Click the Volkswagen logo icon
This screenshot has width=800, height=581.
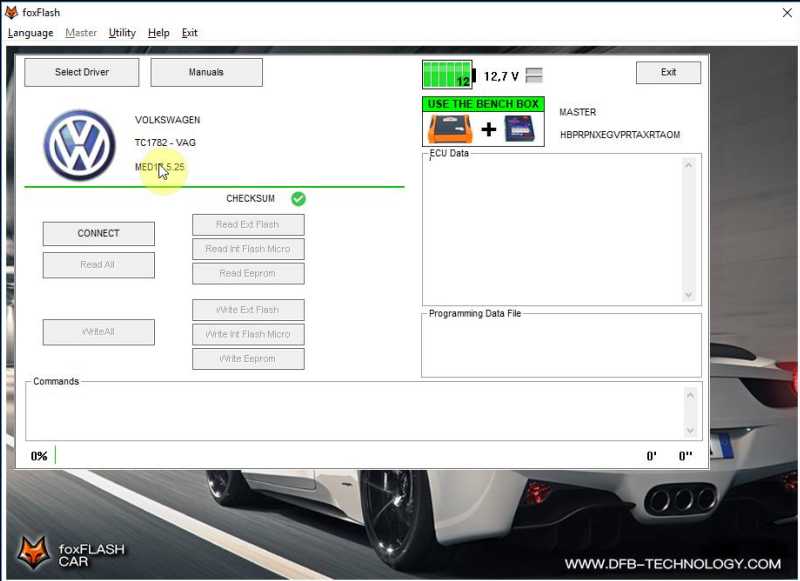pyautogui.click(x=80, y=145)
